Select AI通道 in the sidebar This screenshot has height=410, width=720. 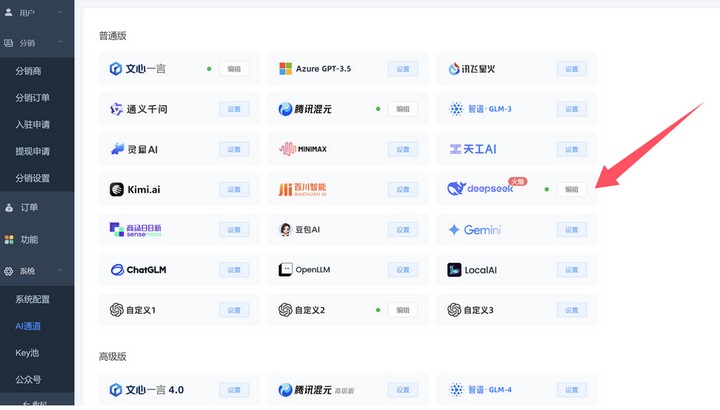[28, 326]
